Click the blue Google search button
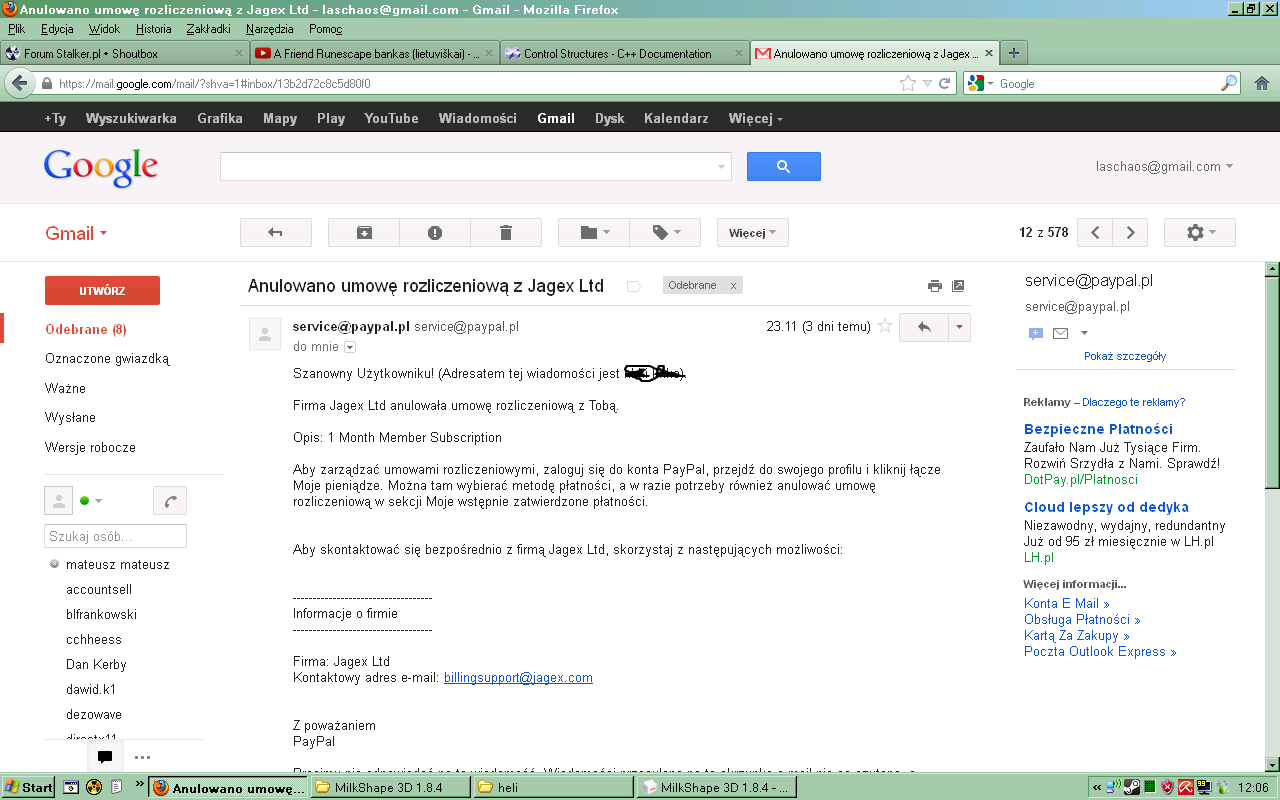The height and width of the screenshot is (800, 1280). pos(784,166)
